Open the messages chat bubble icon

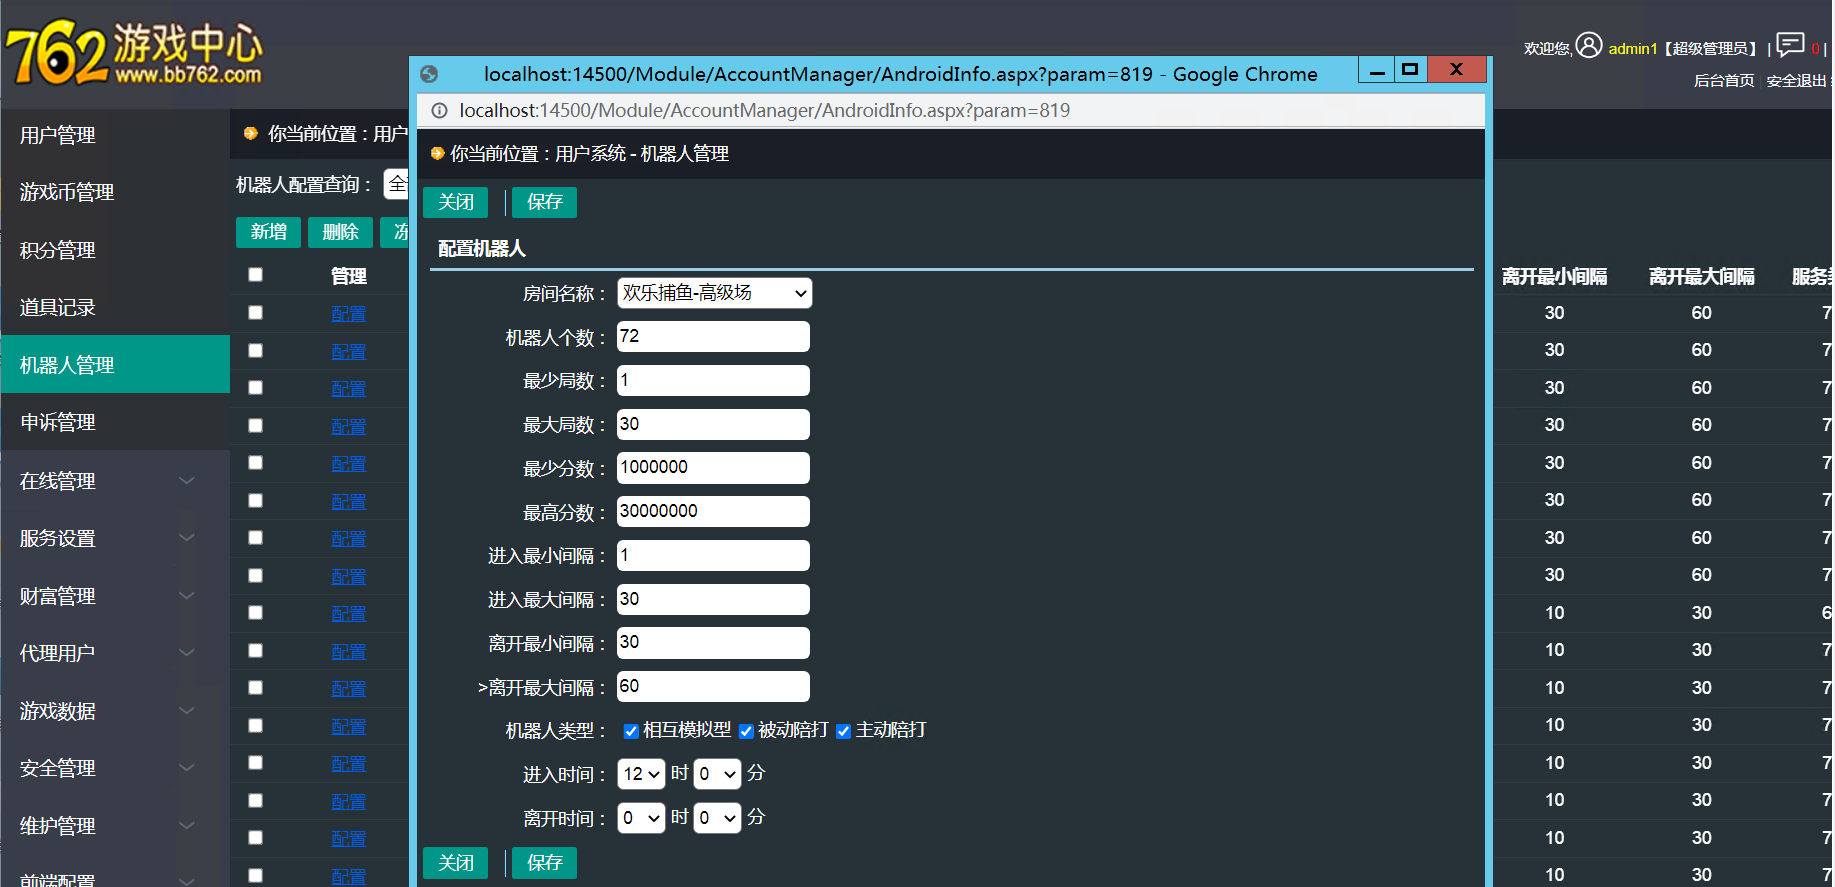[1790, 45]
